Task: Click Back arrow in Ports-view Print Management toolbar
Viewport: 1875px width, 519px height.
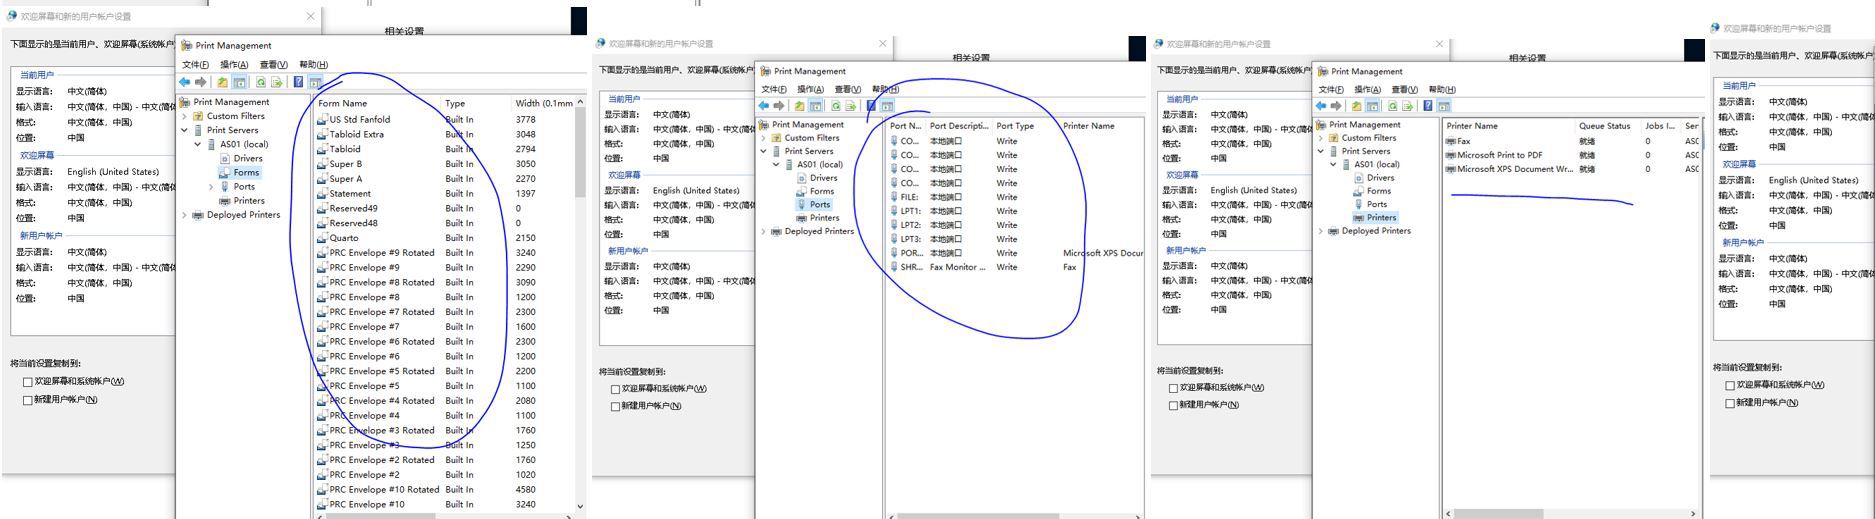Action: point(763,106)
